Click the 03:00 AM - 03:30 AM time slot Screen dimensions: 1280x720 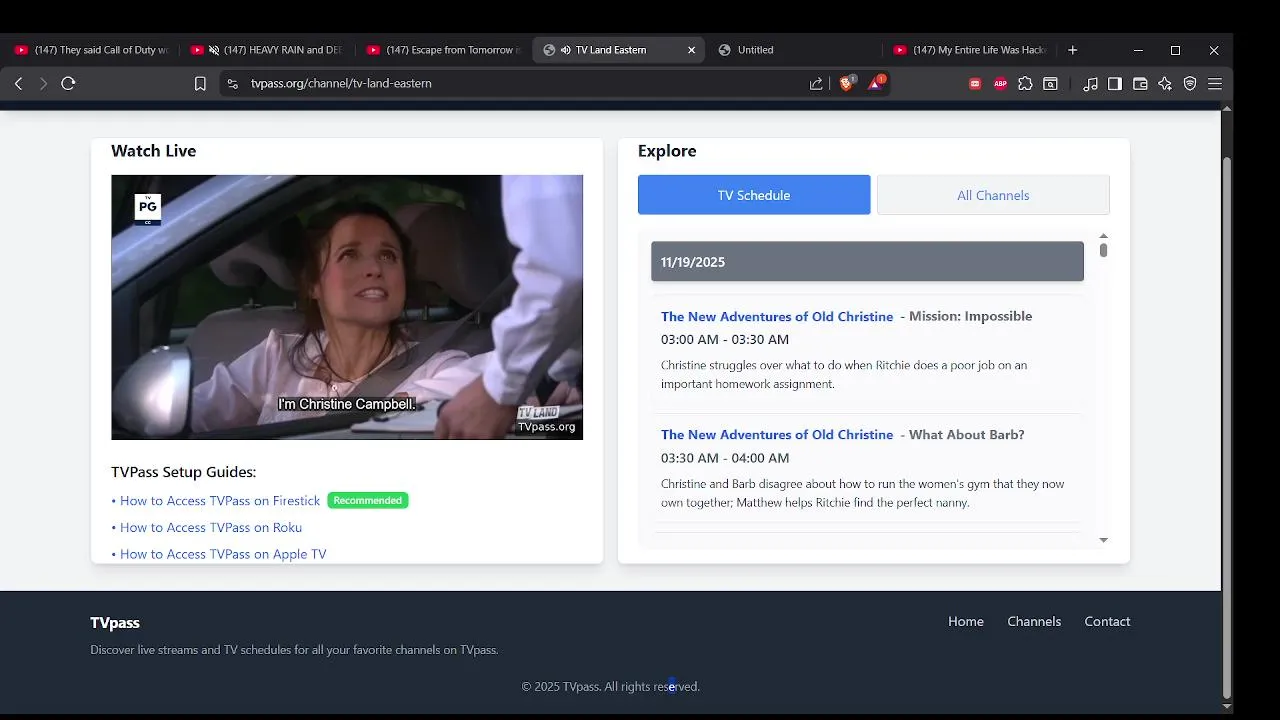coord(725,340)
